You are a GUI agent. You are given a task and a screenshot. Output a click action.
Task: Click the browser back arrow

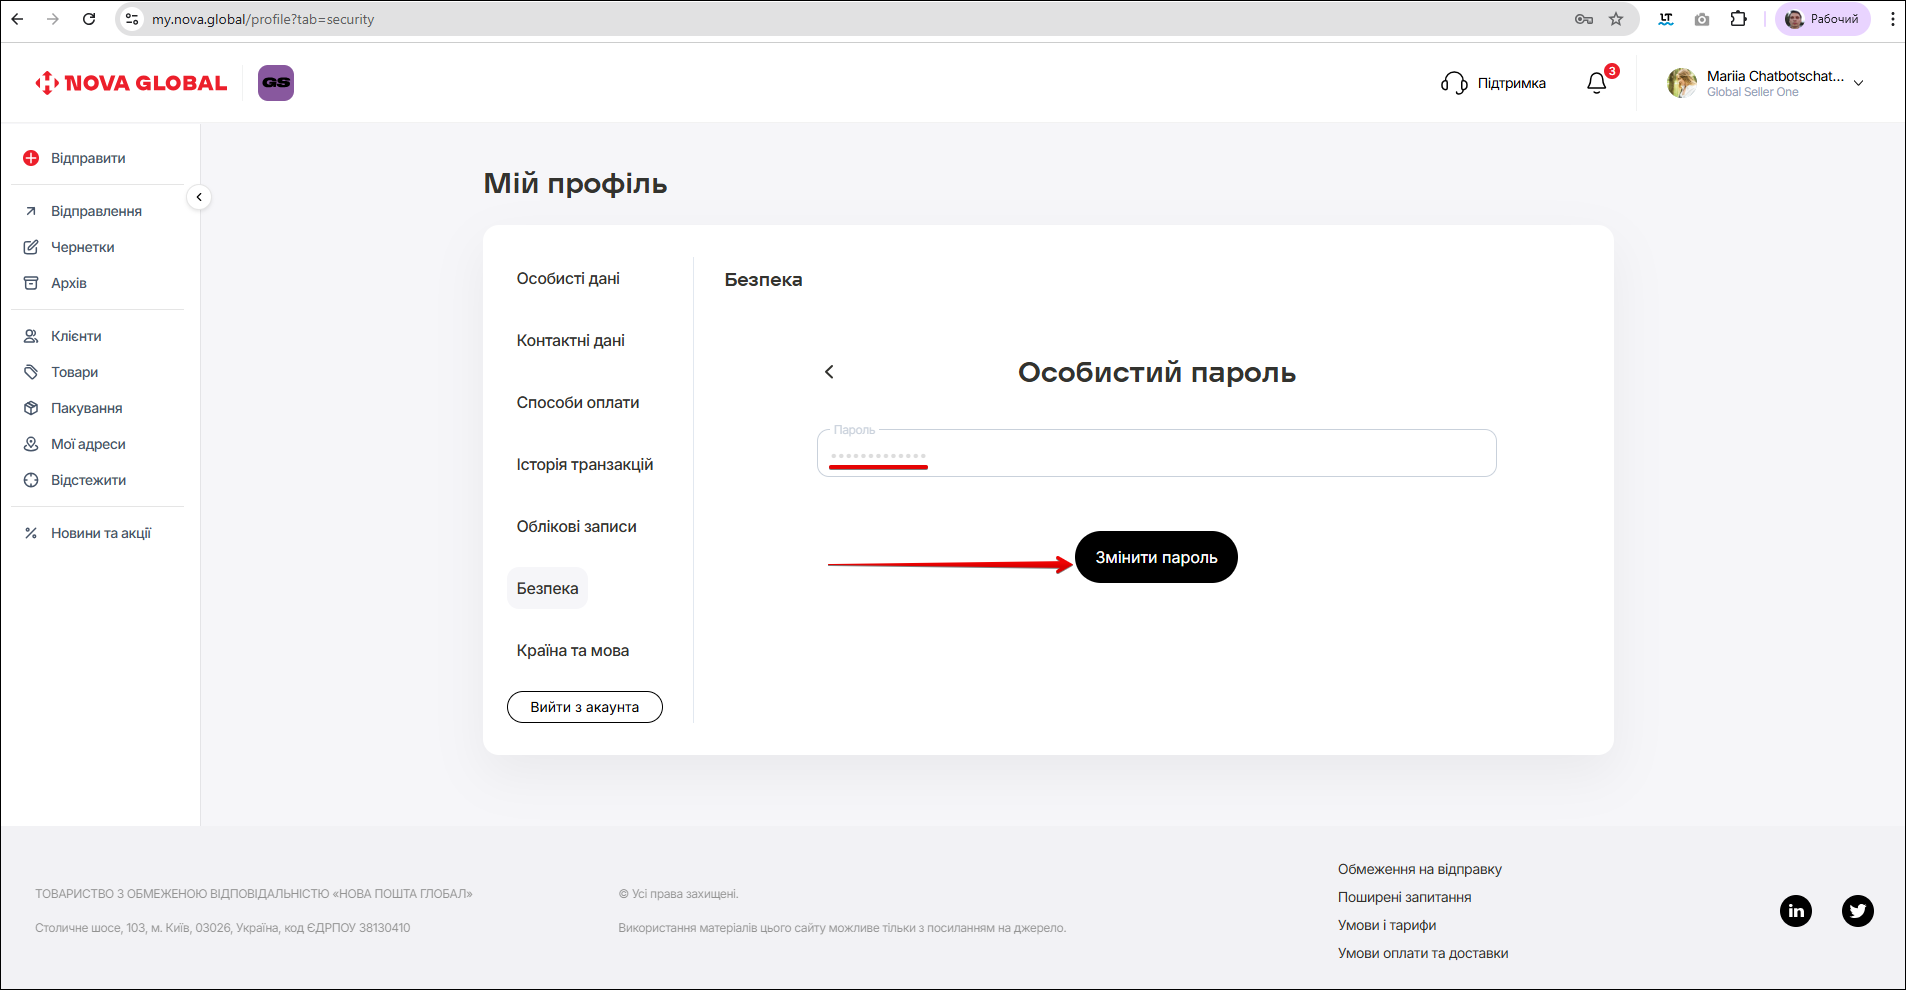click(17, 19)
